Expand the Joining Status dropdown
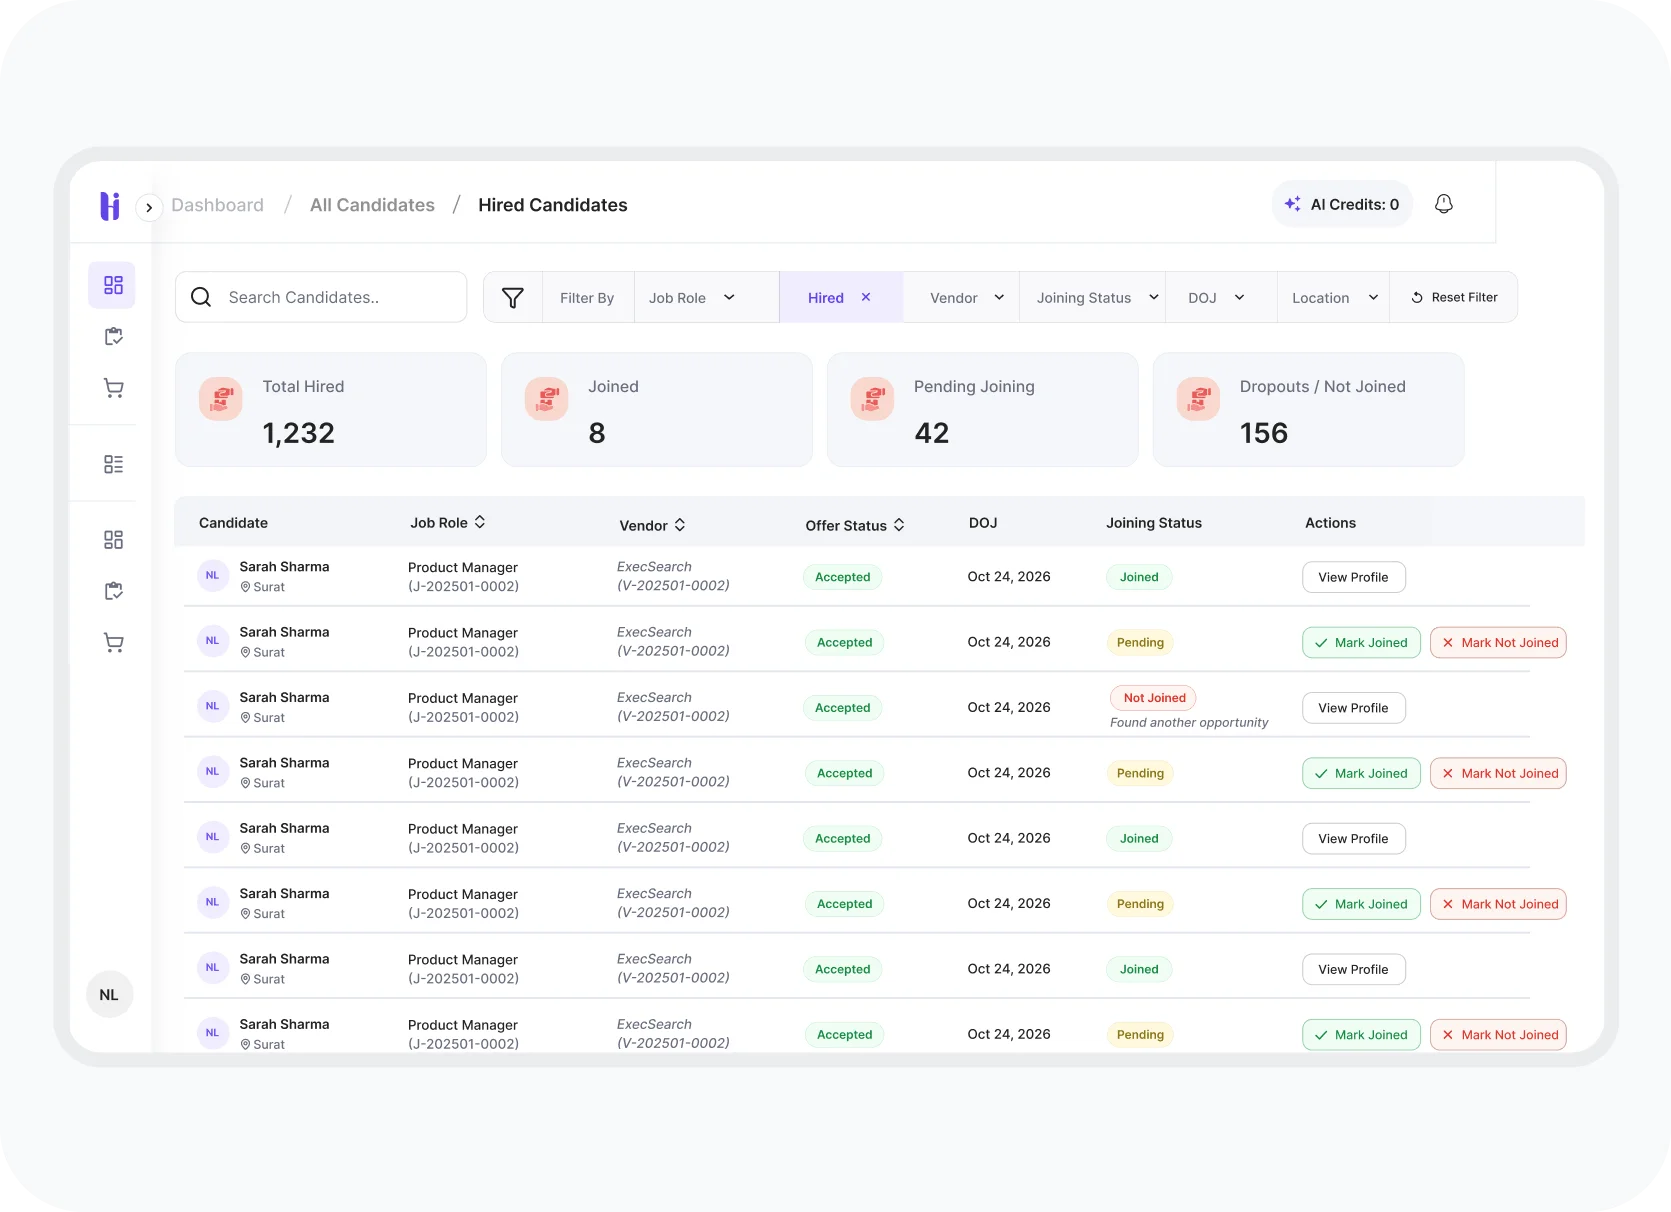Screen dimensions: 1671x1212 (1097, 298)
